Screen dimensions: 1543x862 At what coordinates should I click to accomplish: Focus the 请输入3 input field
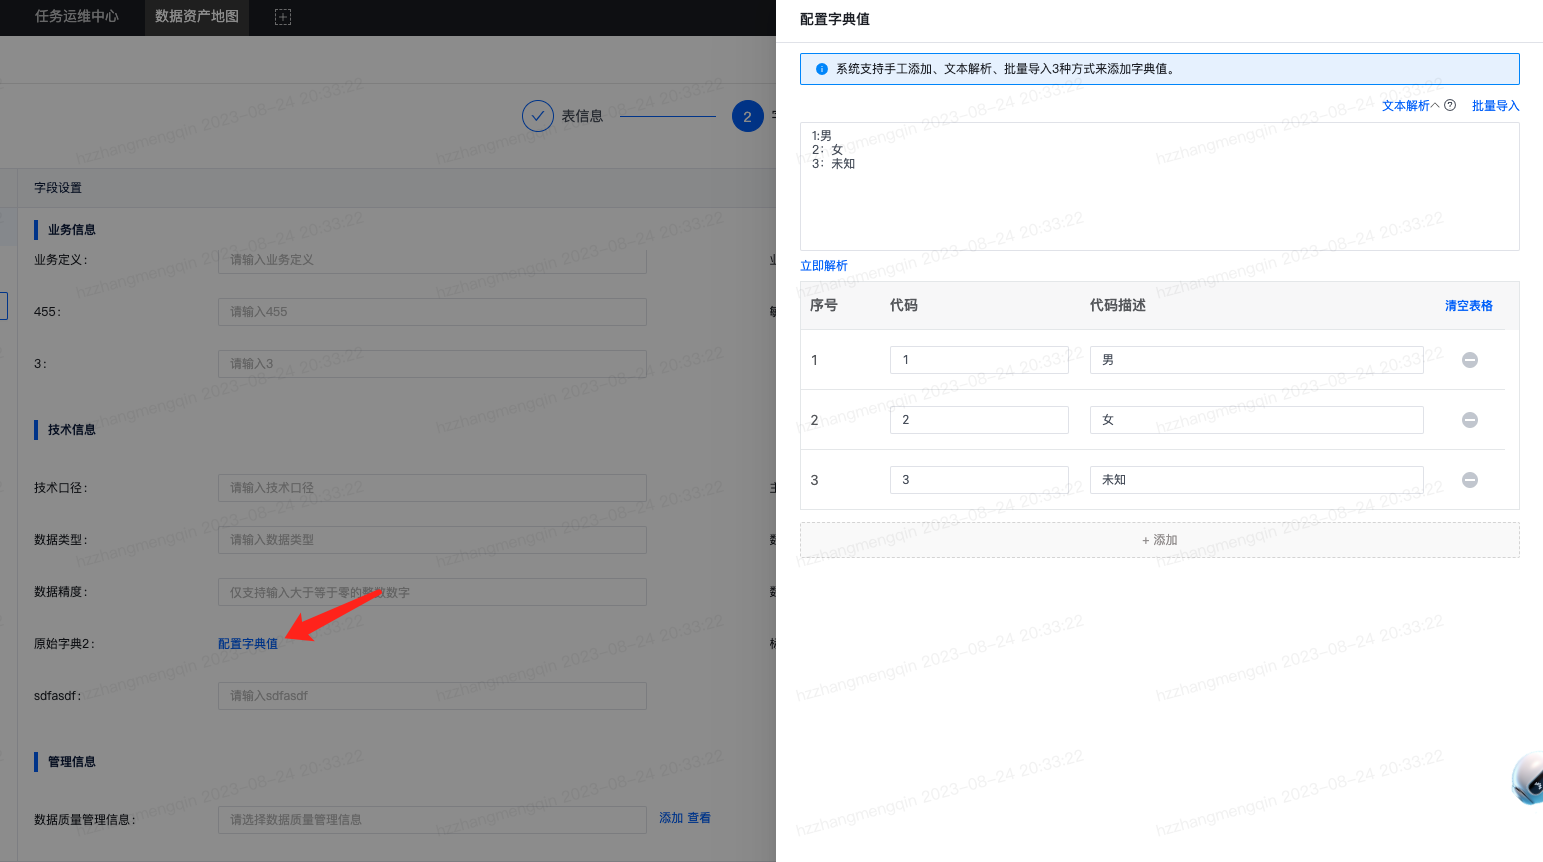tap(432, 364)
